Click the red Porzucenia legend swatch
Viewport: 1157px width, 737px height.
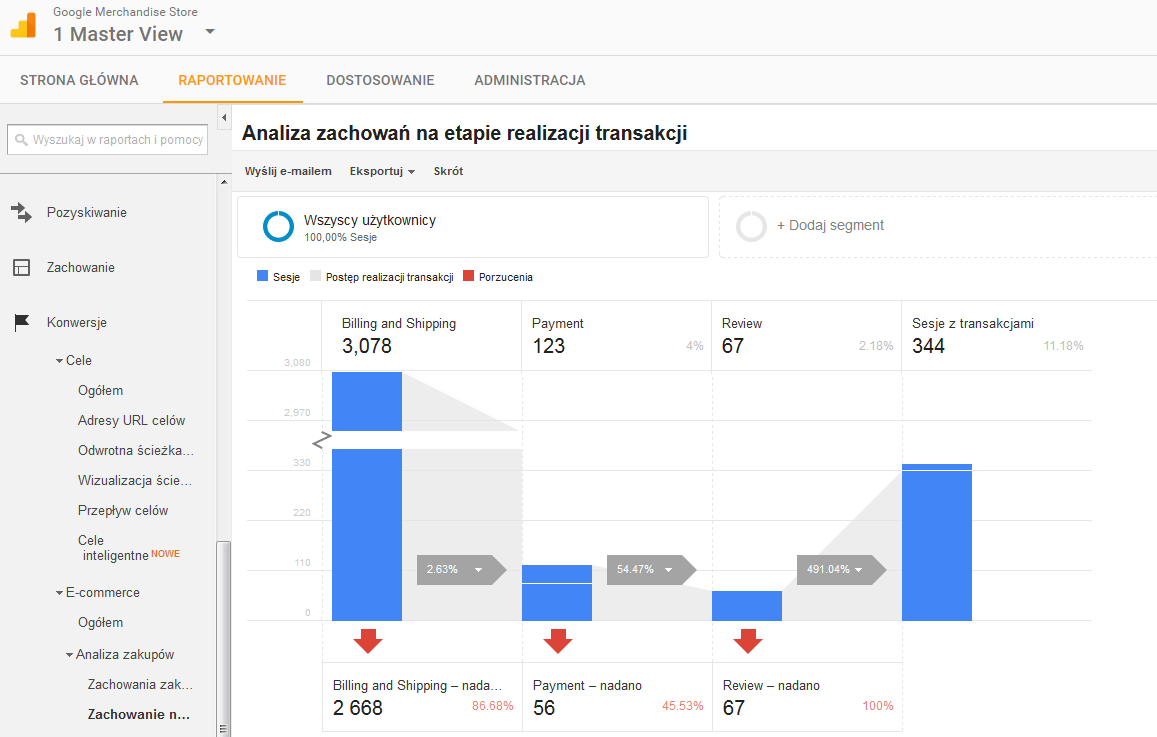tap(468, 276)
